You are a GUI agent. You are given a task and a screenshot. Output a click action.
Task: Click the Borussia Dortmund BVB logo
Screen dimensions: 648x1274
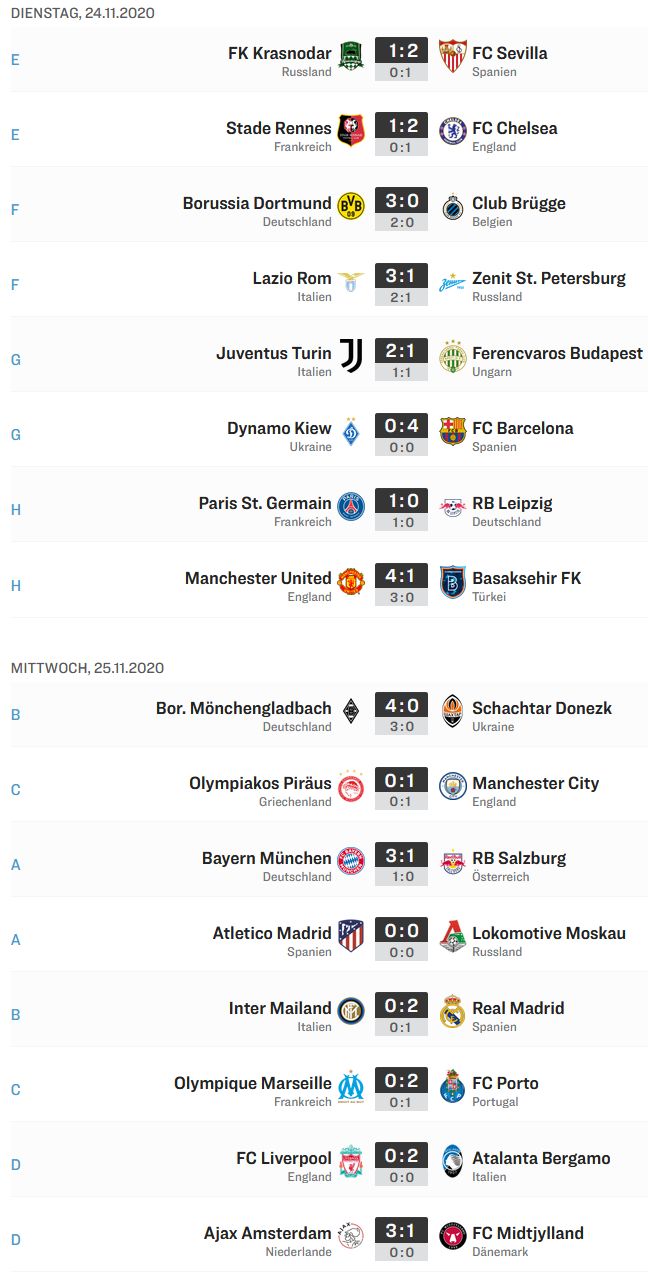(351, 205)
